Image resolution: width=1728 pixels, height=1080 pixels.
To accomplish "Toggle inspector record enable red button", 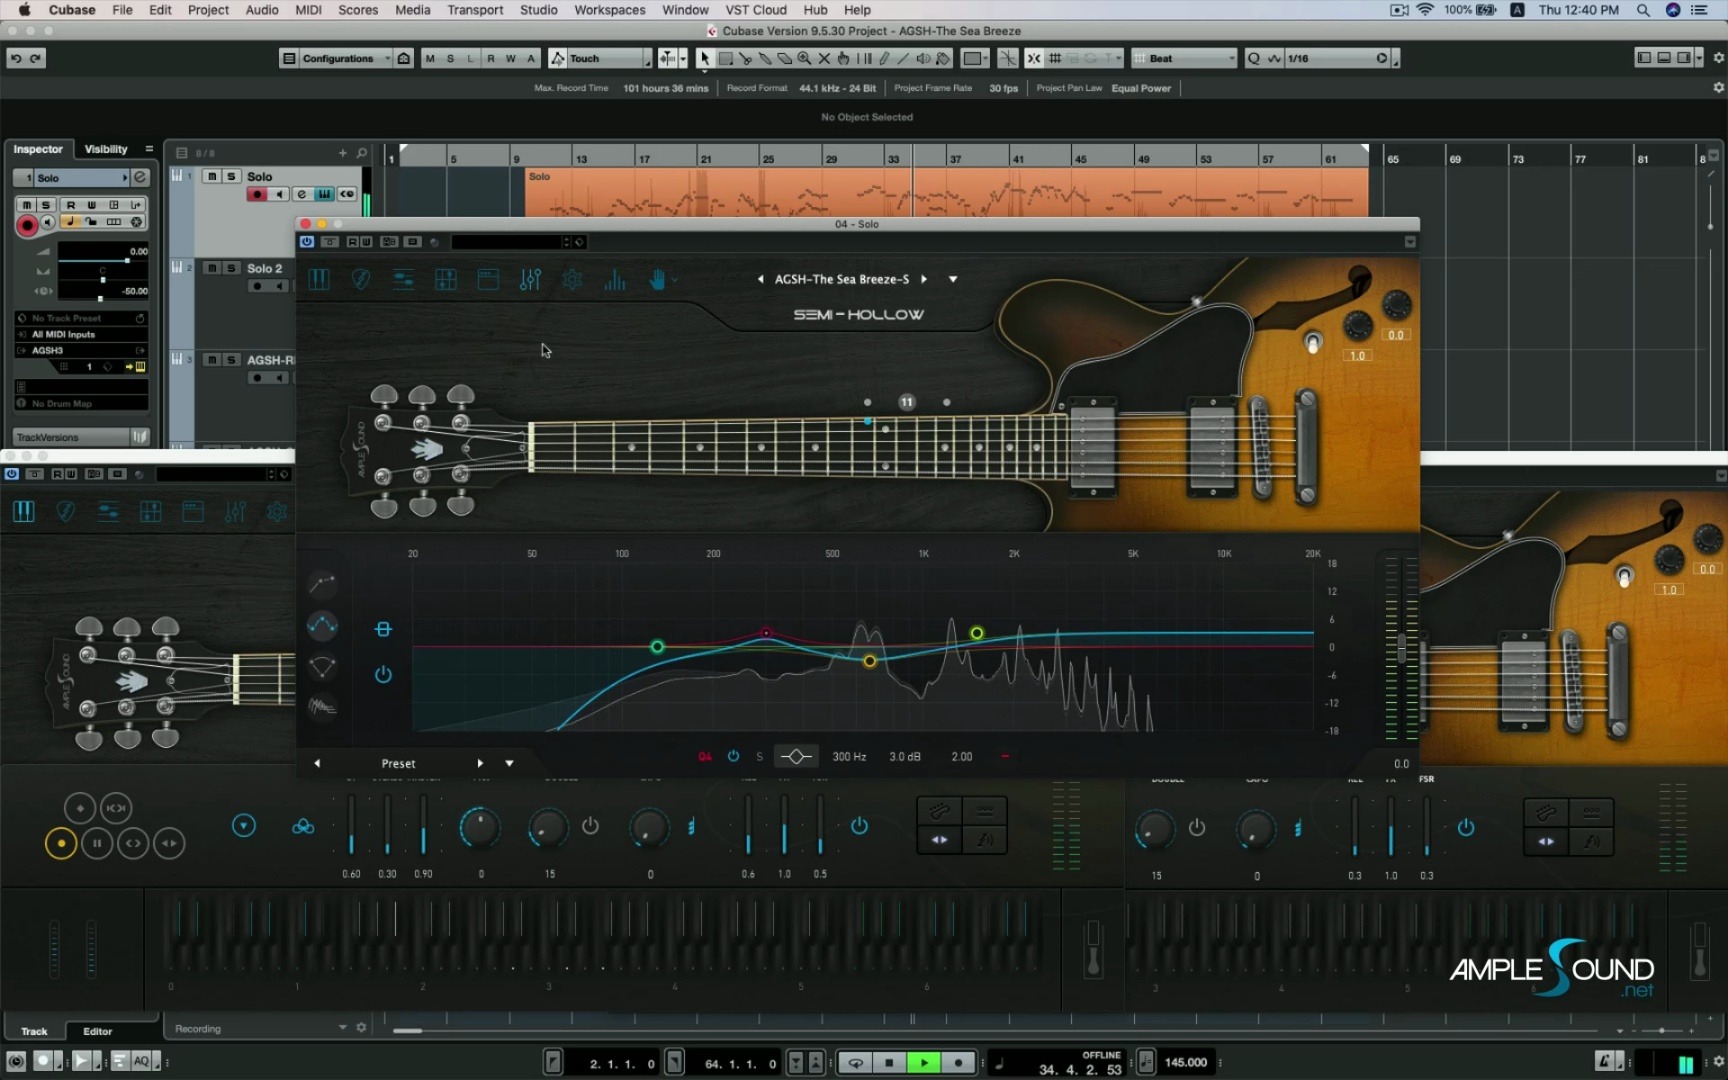I will [x=27, y=226].
